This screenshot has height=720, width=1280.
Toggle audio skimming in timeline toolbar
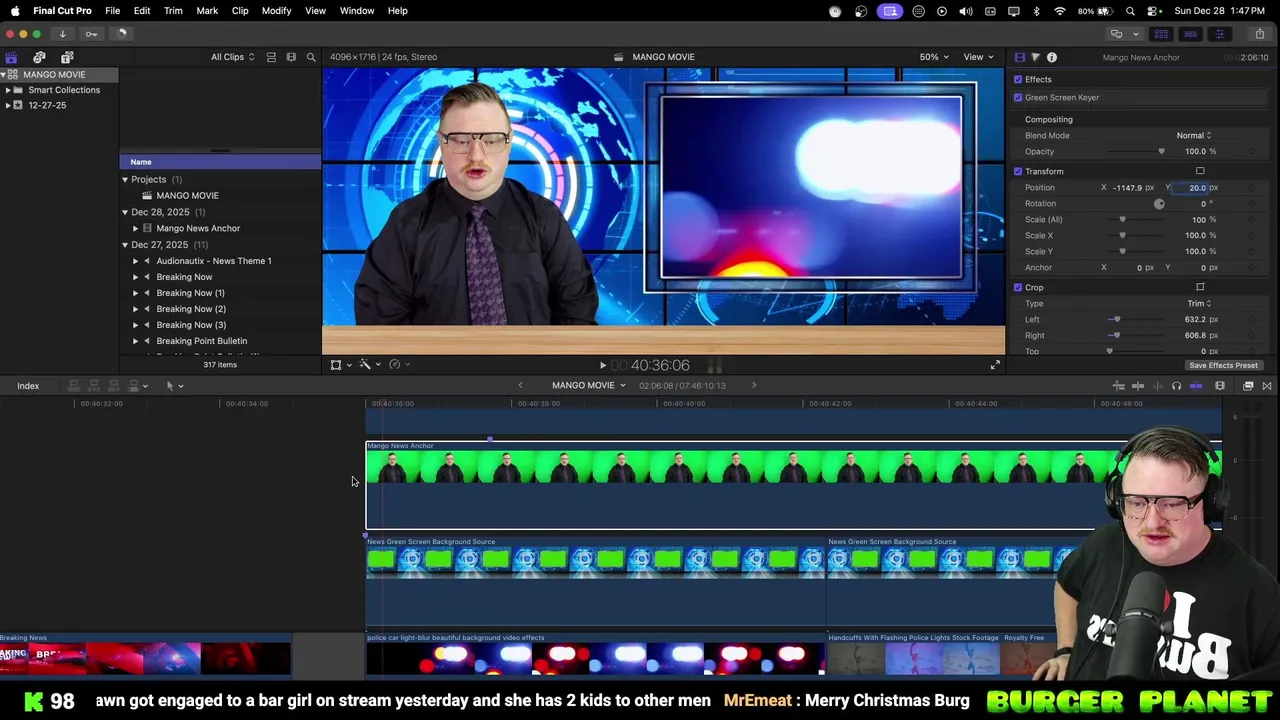pyautogui.click(x=1157, y=386)
